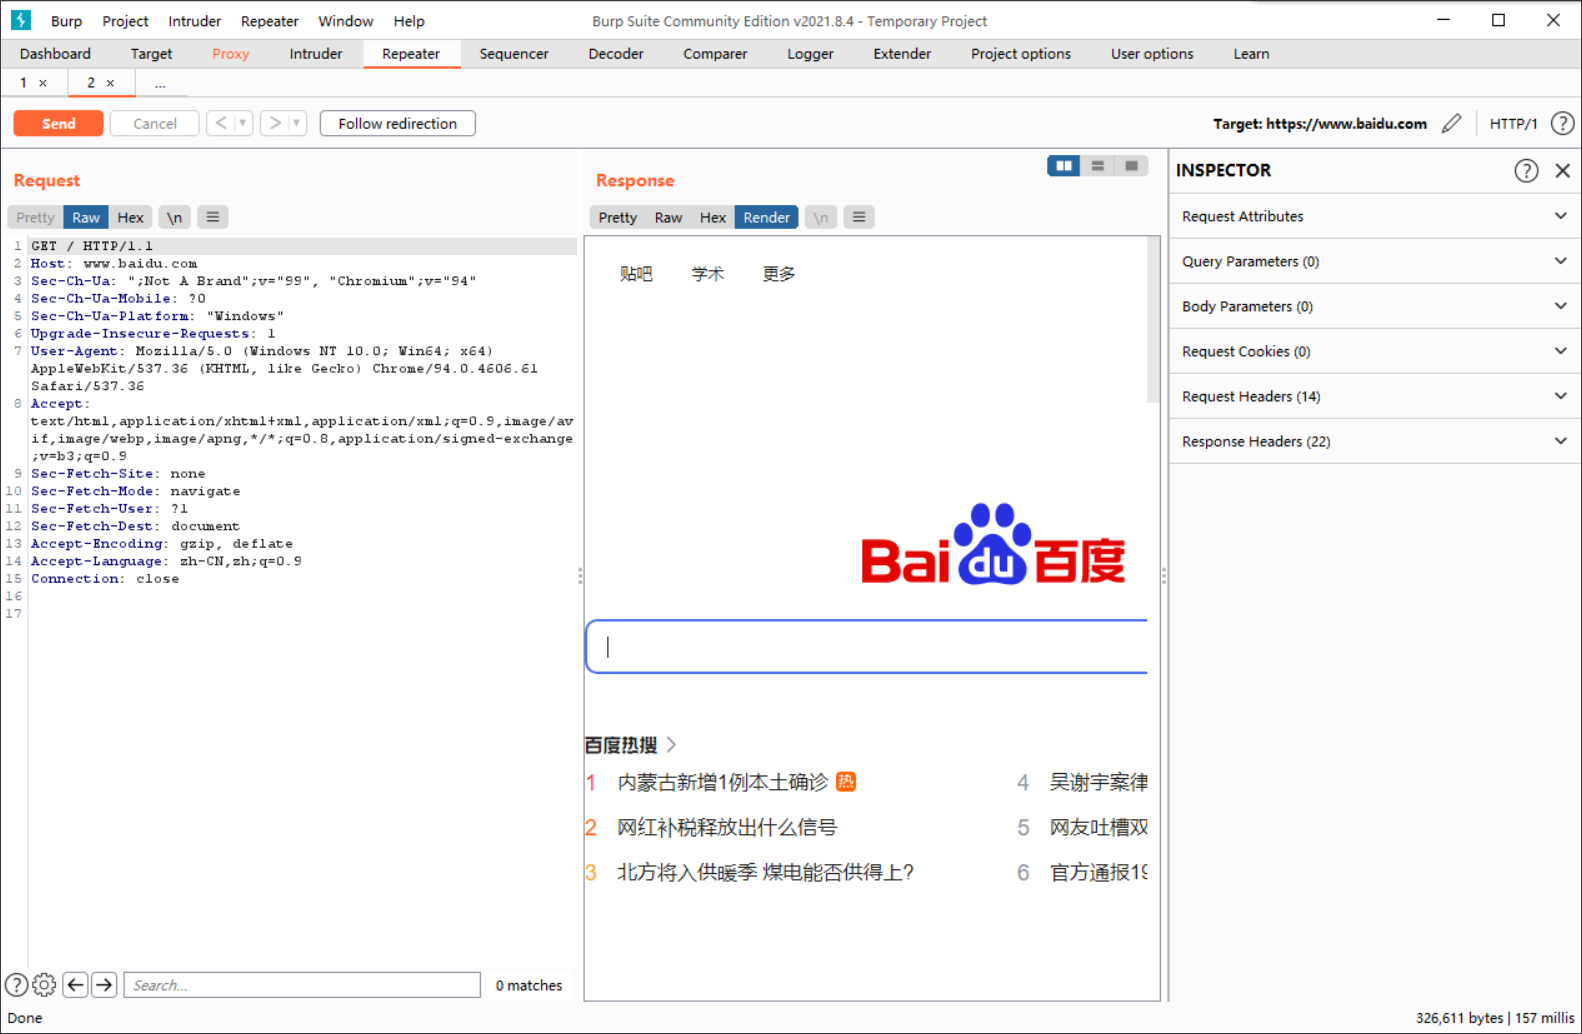Open back history dropdown arrow
Image resolution: width=1582 pixels, height=1034 pixels.
coord(243,123)
